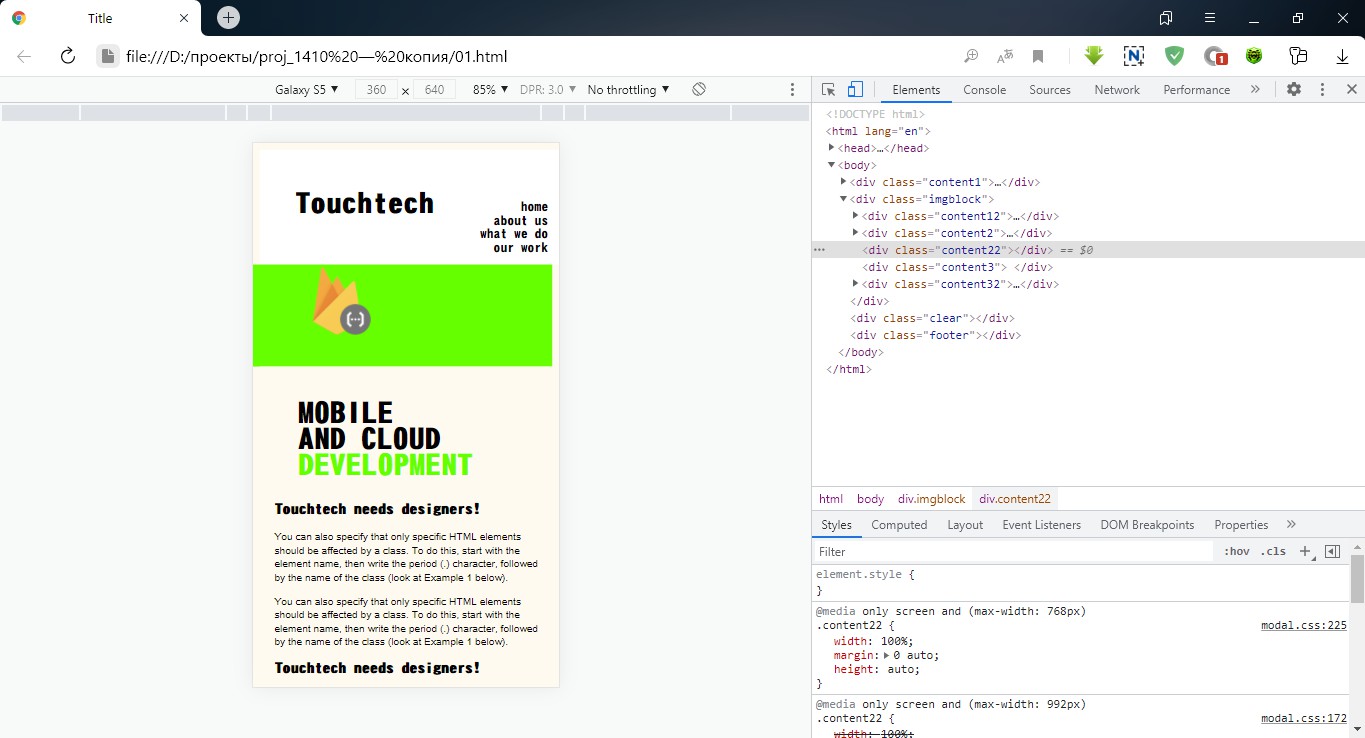
Task: Open the Galaxy S5 device dropdown
Action: [307, 89]
